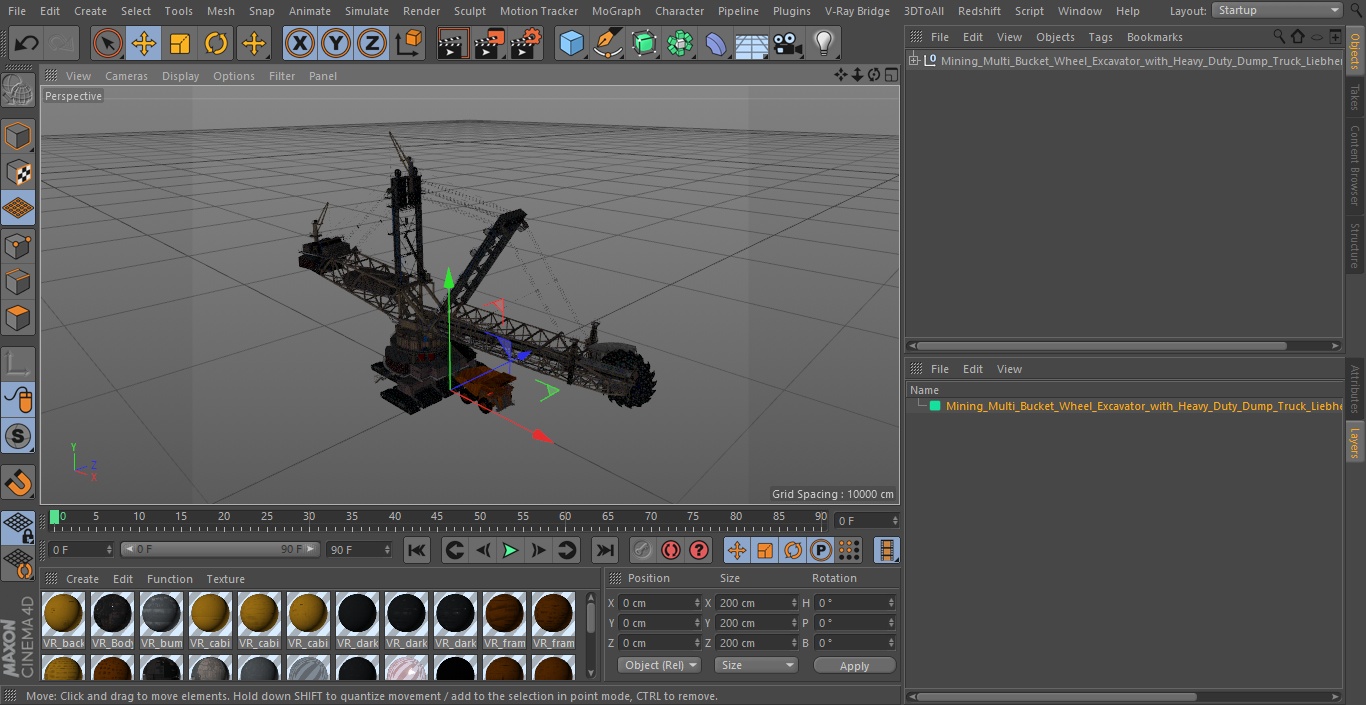
Task: Toggle Rotation keyframe recording button
Action: pyautogui.click(x=793, y=550)
